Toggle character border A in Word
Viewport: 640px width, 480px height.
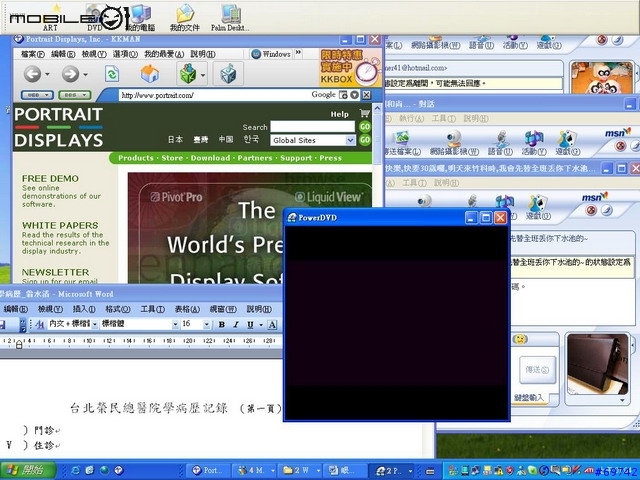coord(272,324)
